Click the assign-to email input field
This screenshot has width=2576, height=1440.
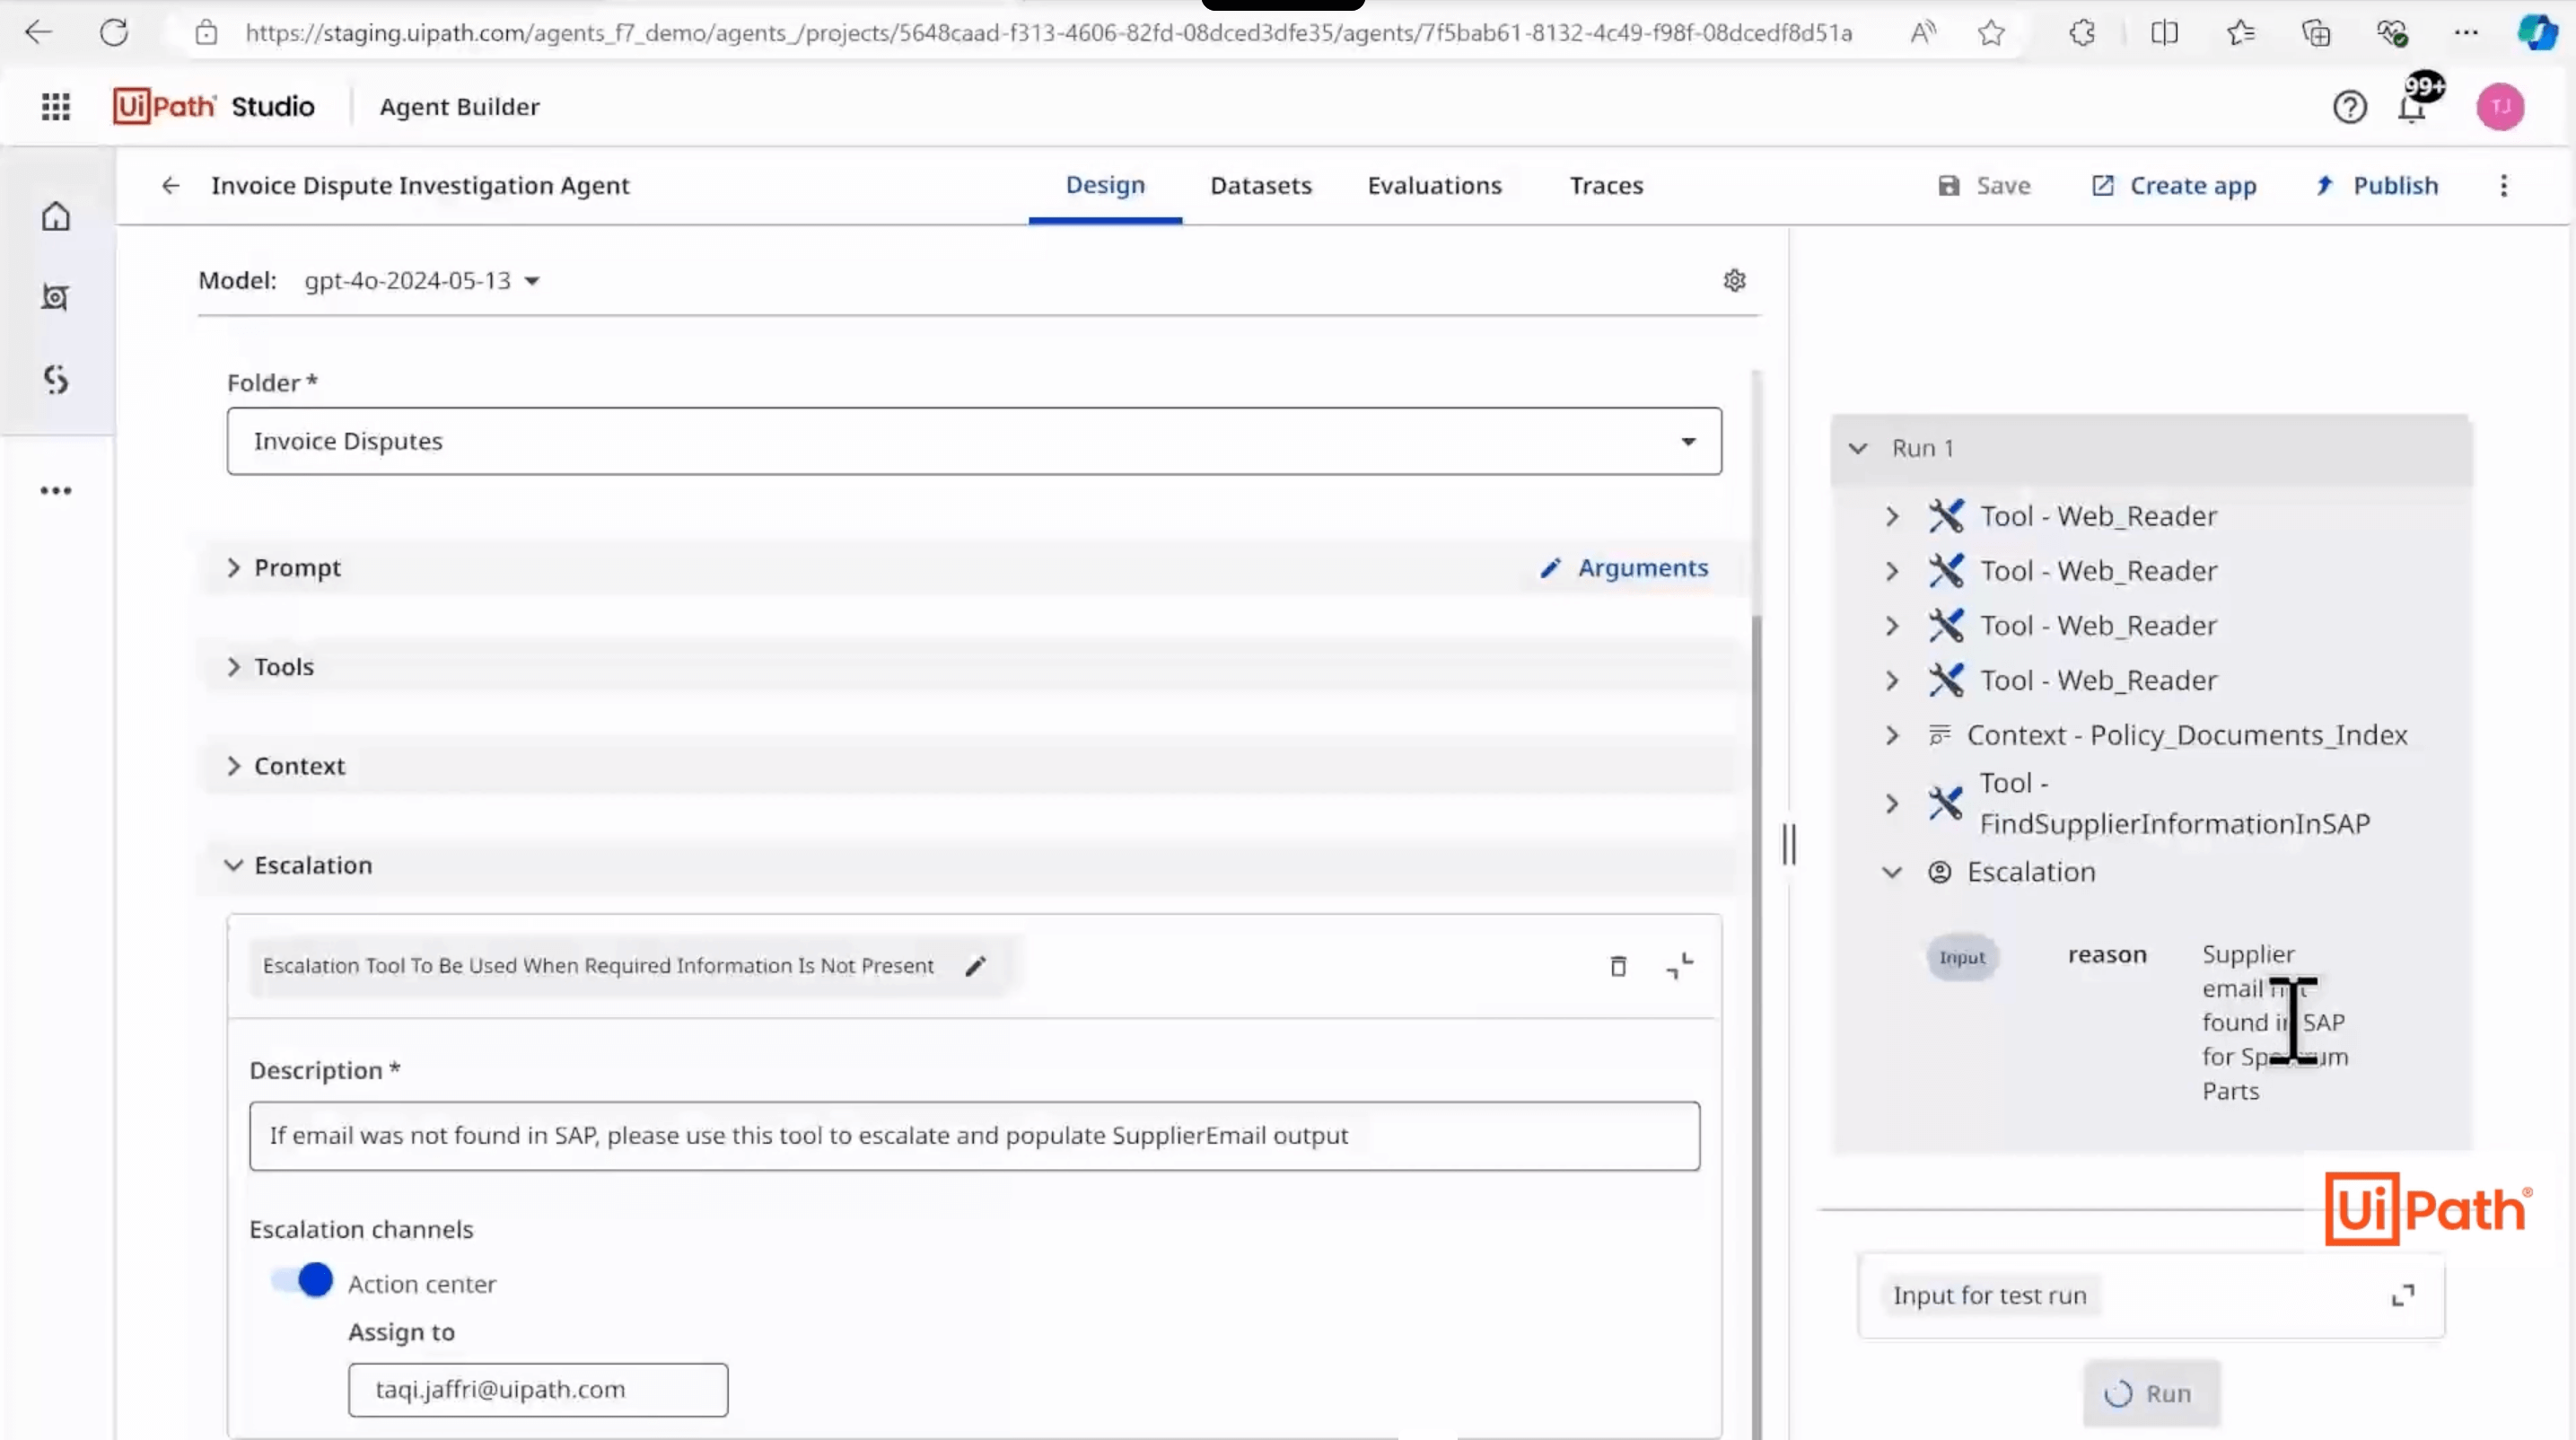tap(537, 1389)
